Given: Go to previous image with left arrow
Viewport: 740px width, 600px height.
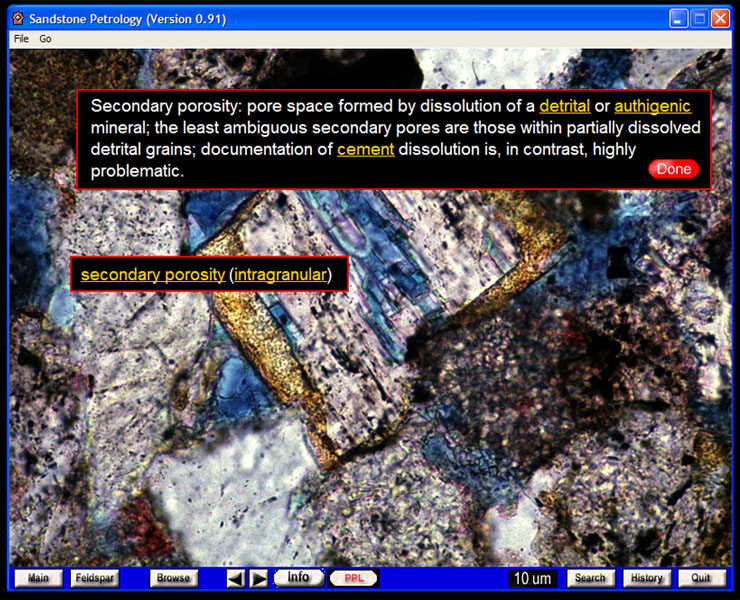Looking at the screenshot, I should (x=235, y=579).
